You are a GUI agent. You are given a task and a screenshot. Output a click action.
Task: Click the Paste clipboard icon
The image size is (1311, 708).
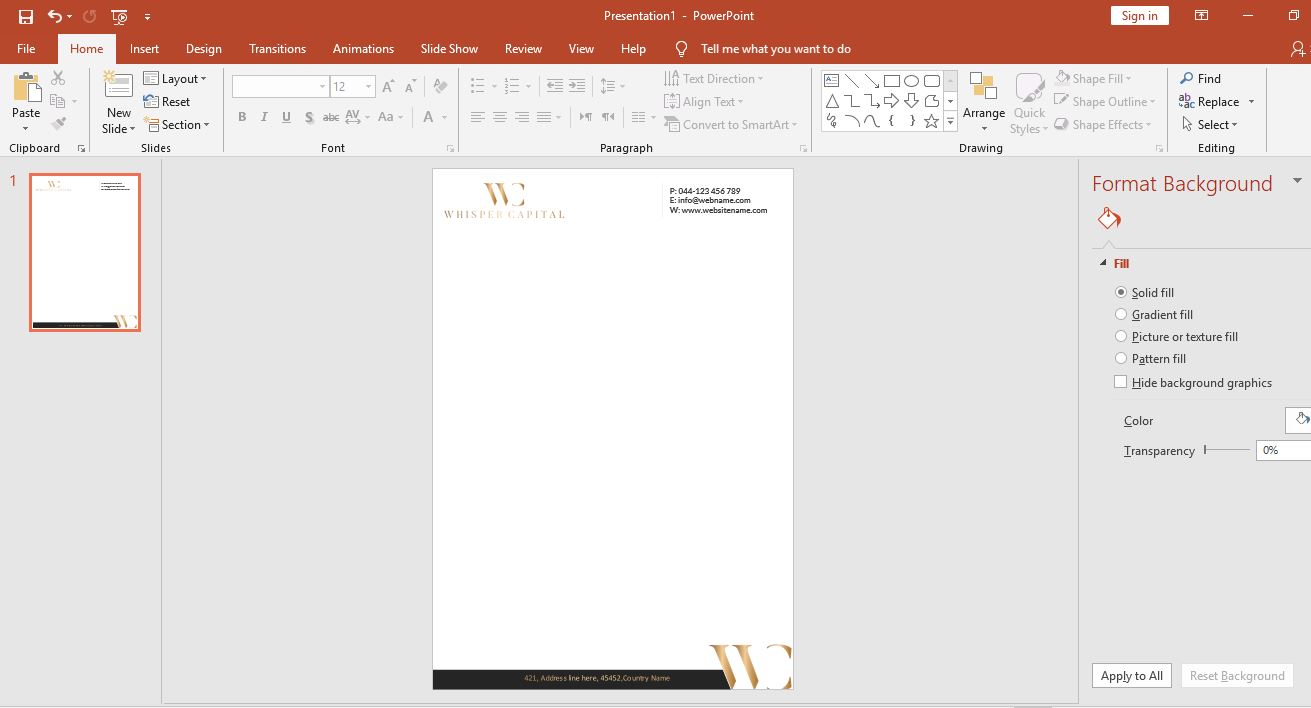click(26, 87)
